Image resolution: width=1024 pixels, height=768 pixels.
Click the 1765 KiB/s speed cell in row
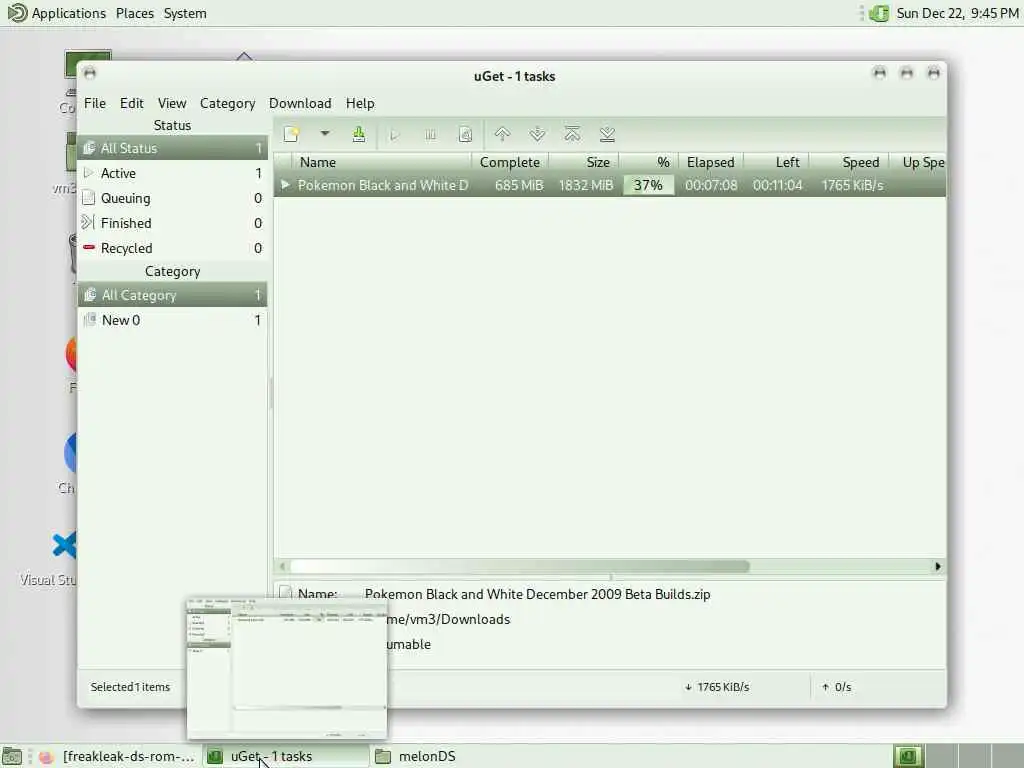tap(852, 185)
